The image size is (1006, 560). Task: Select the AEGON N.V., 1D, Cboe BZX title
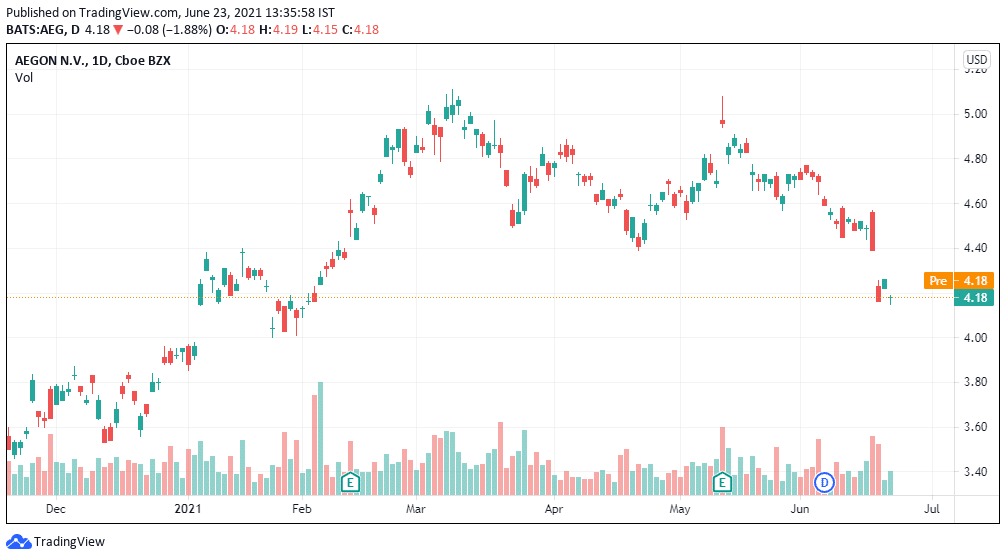pos(92,61)
